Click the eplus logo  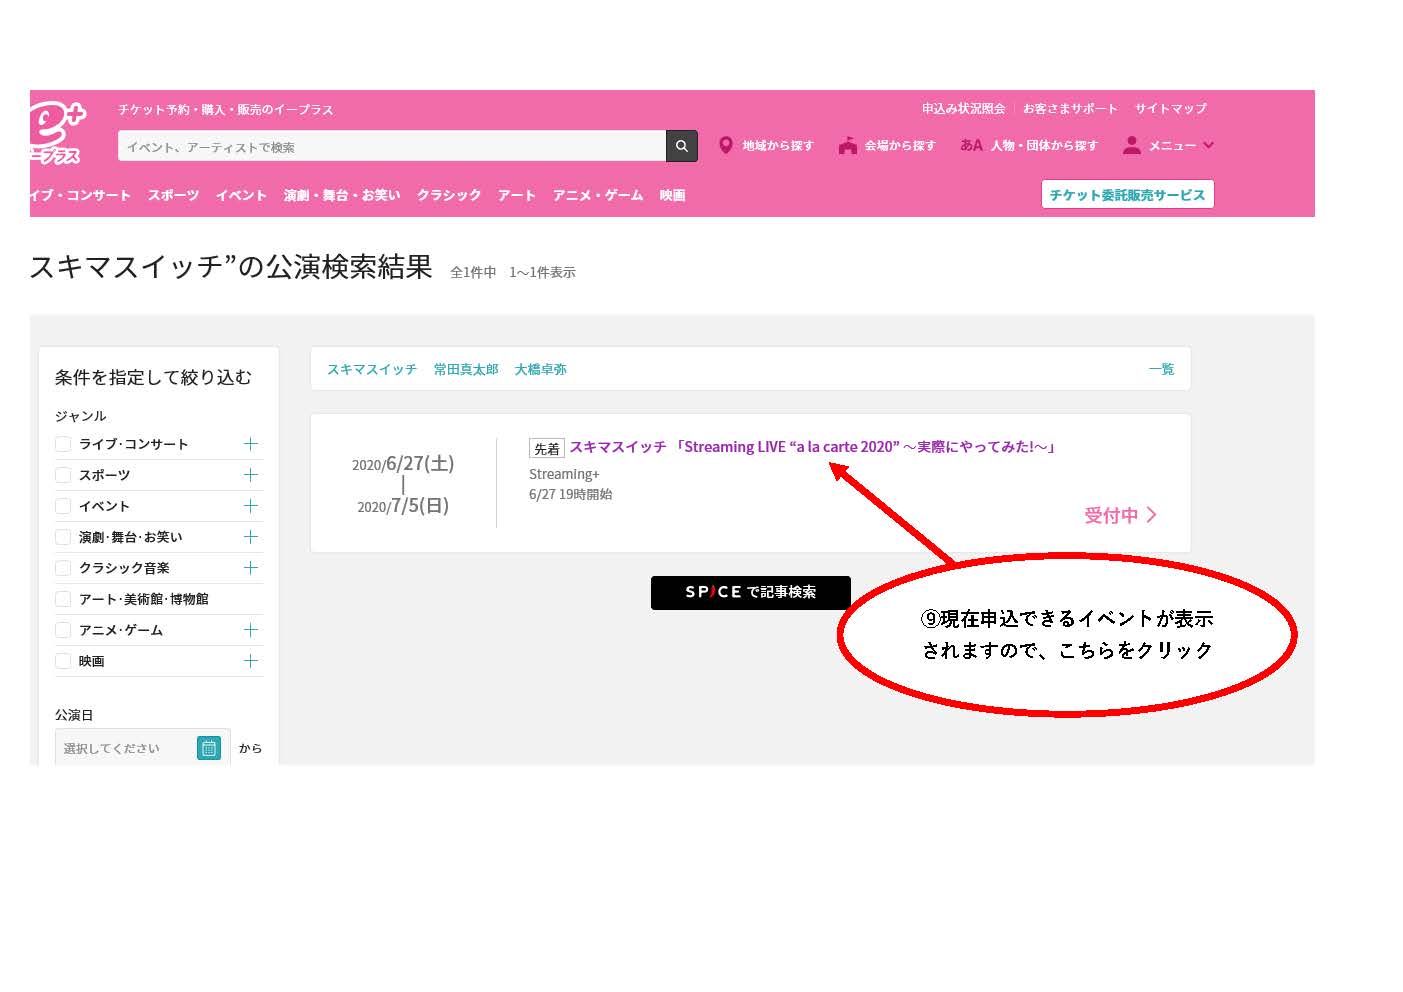coord(57,133)
